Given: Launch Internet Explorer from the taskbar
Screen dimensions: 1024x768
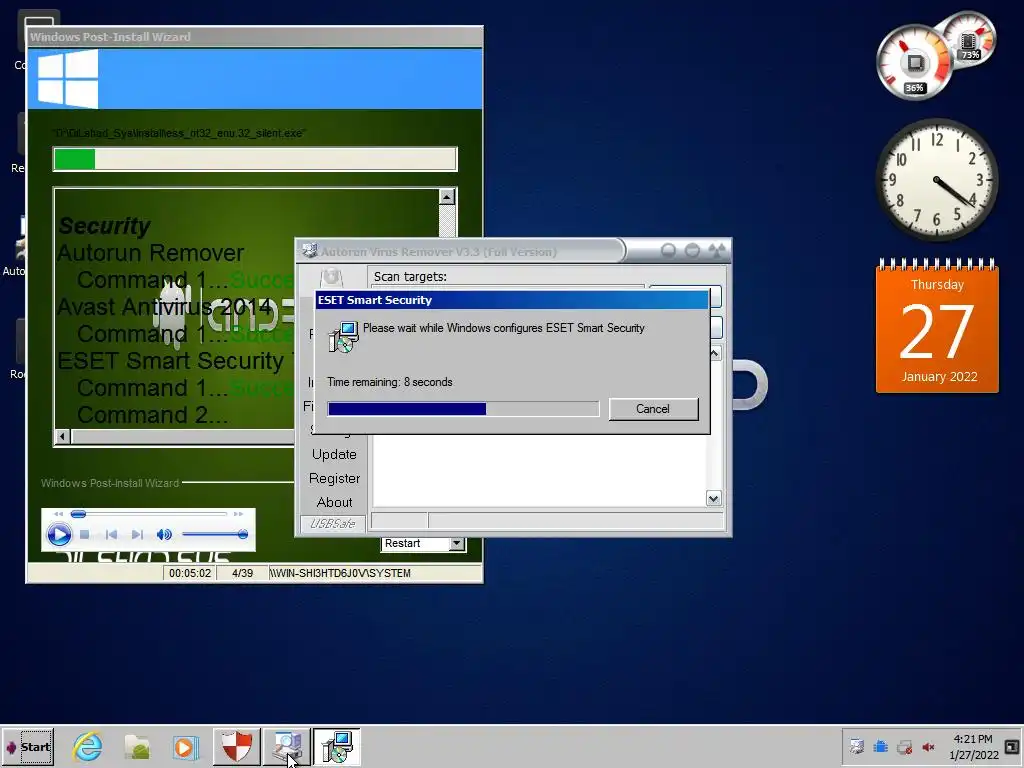Looking at the screenshot, I should (88, 747).
